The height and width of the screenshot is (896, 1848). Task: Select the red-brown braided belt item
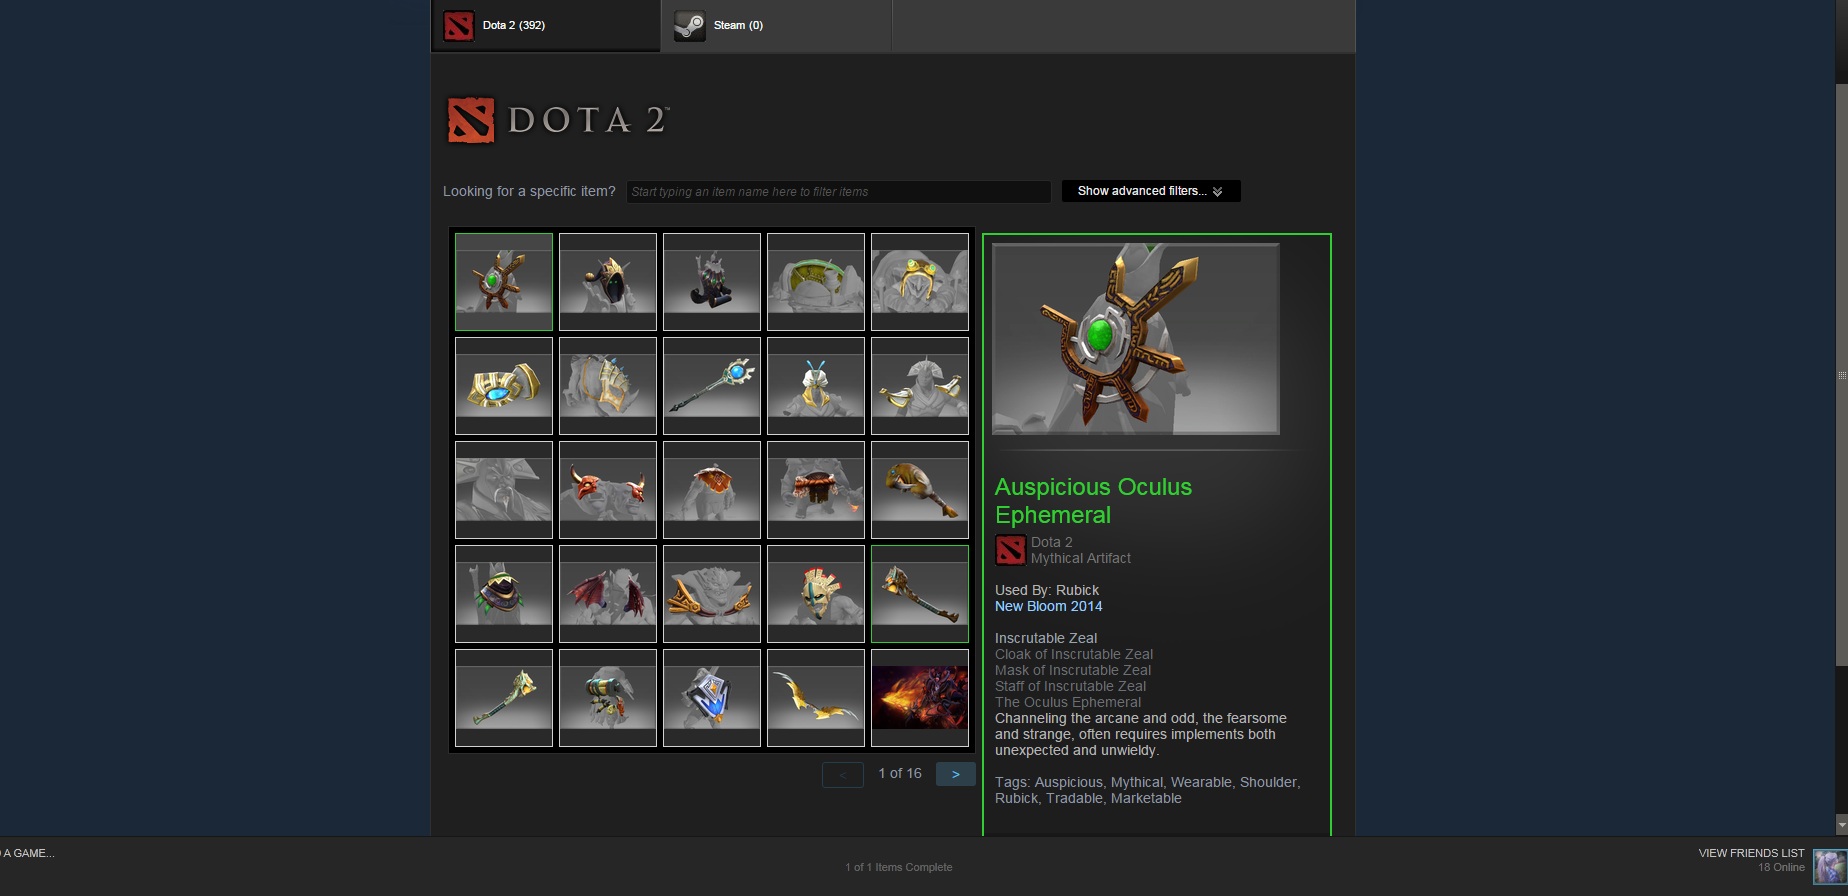point(816,490)
